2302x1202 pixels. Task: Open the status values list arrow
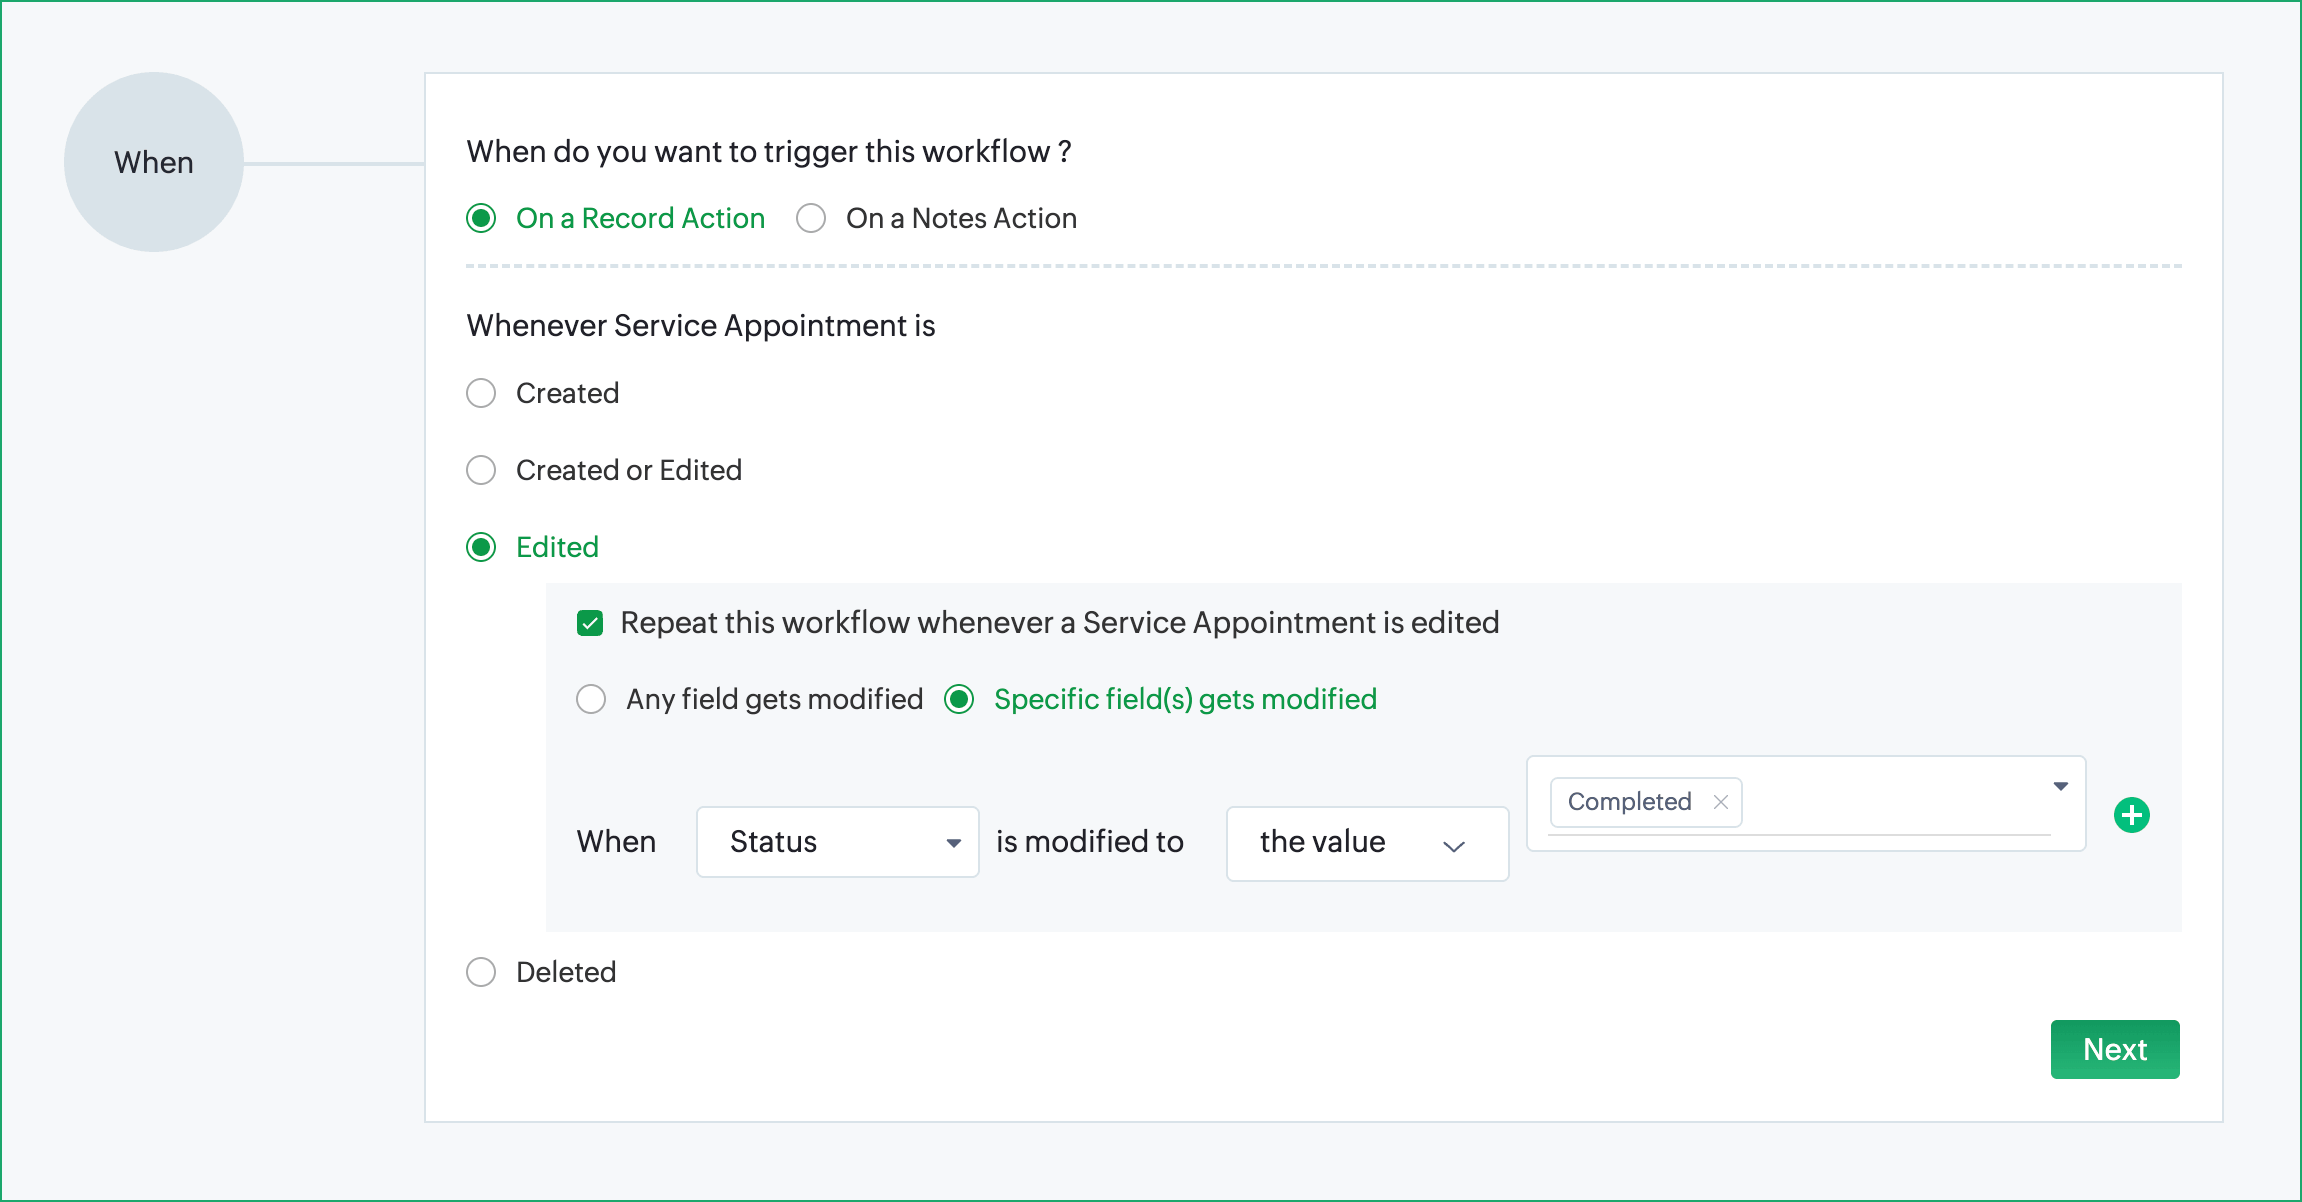[x=2060, y=786]
